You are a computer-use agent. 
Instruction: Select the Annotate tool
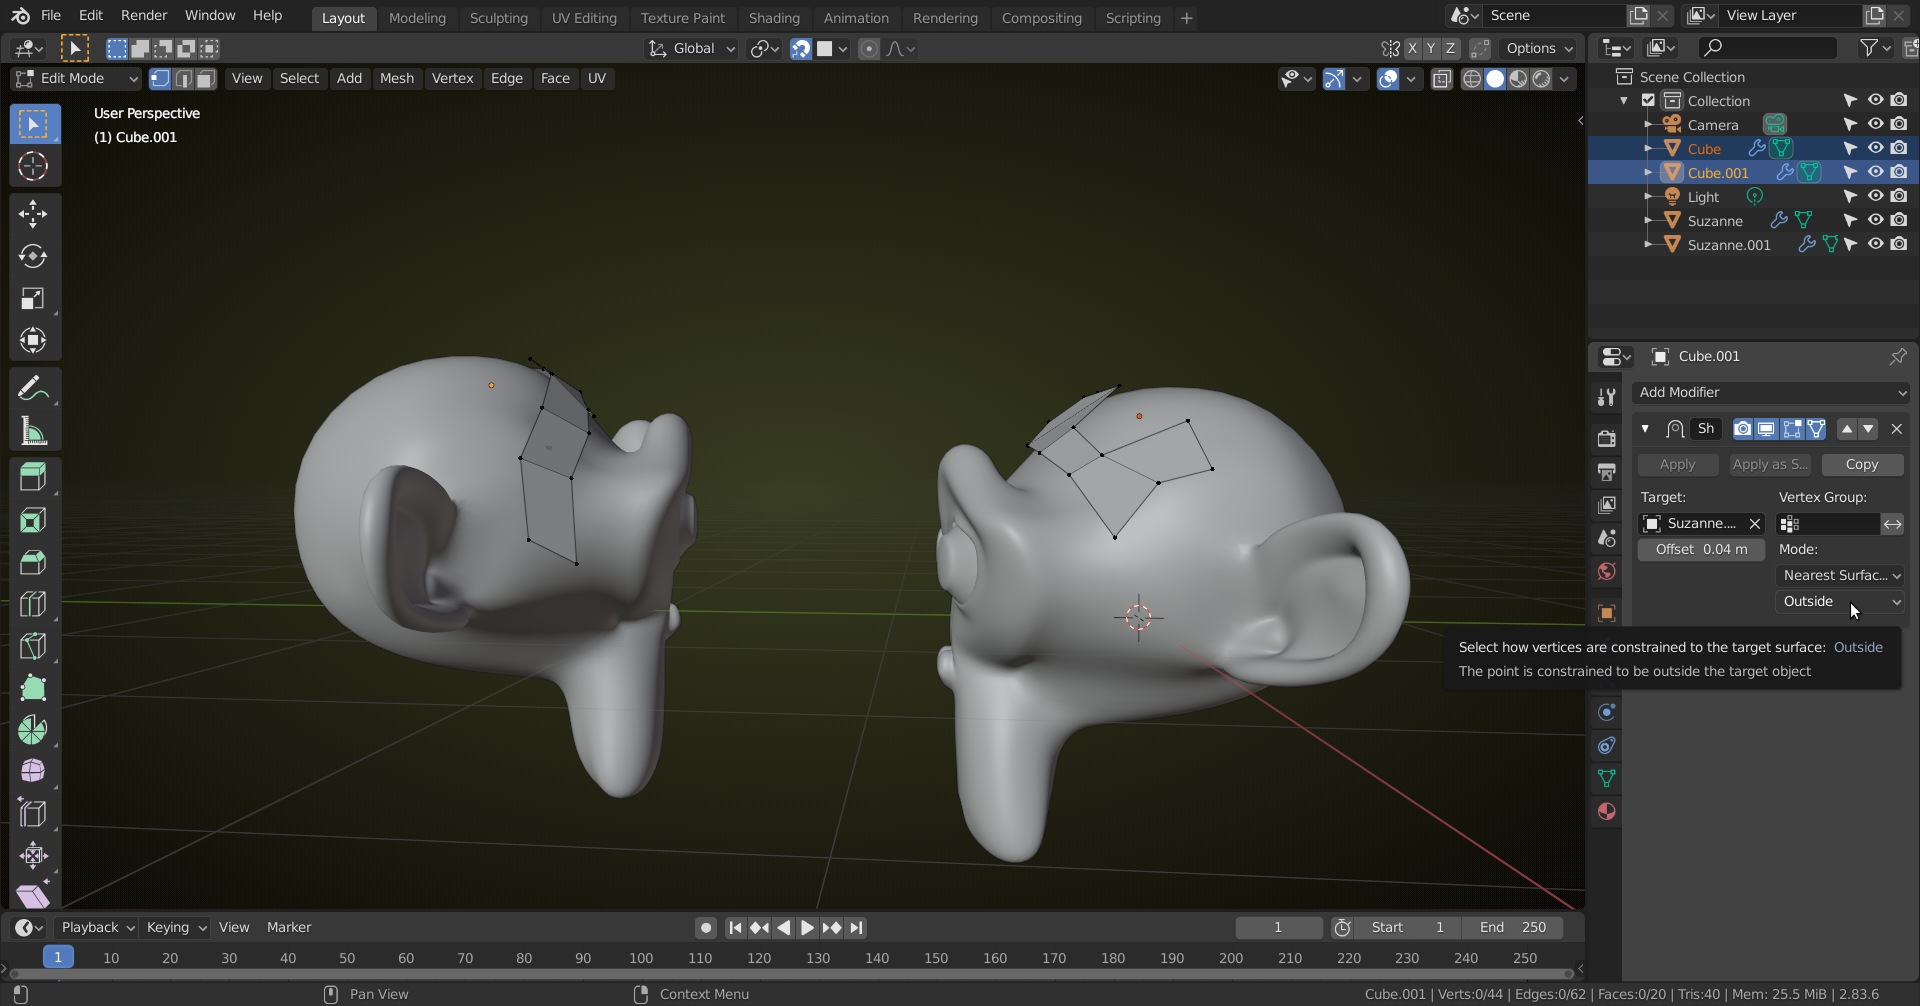(x=33, y=388)
